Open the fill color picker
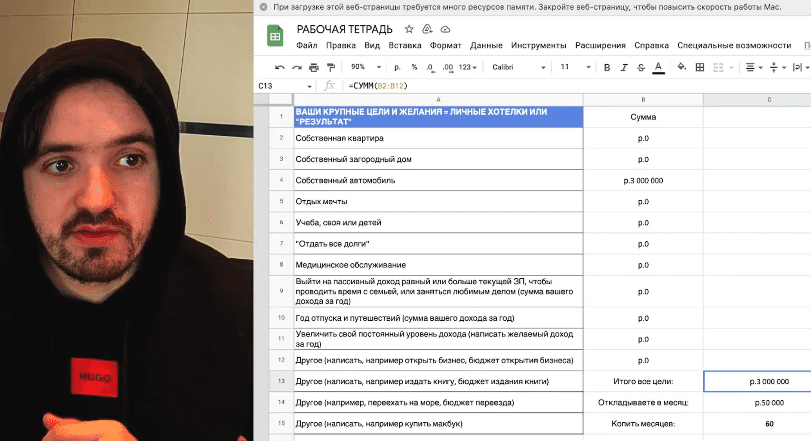The image size is (811, 441). pyautogui.click(x=682, y=67)
